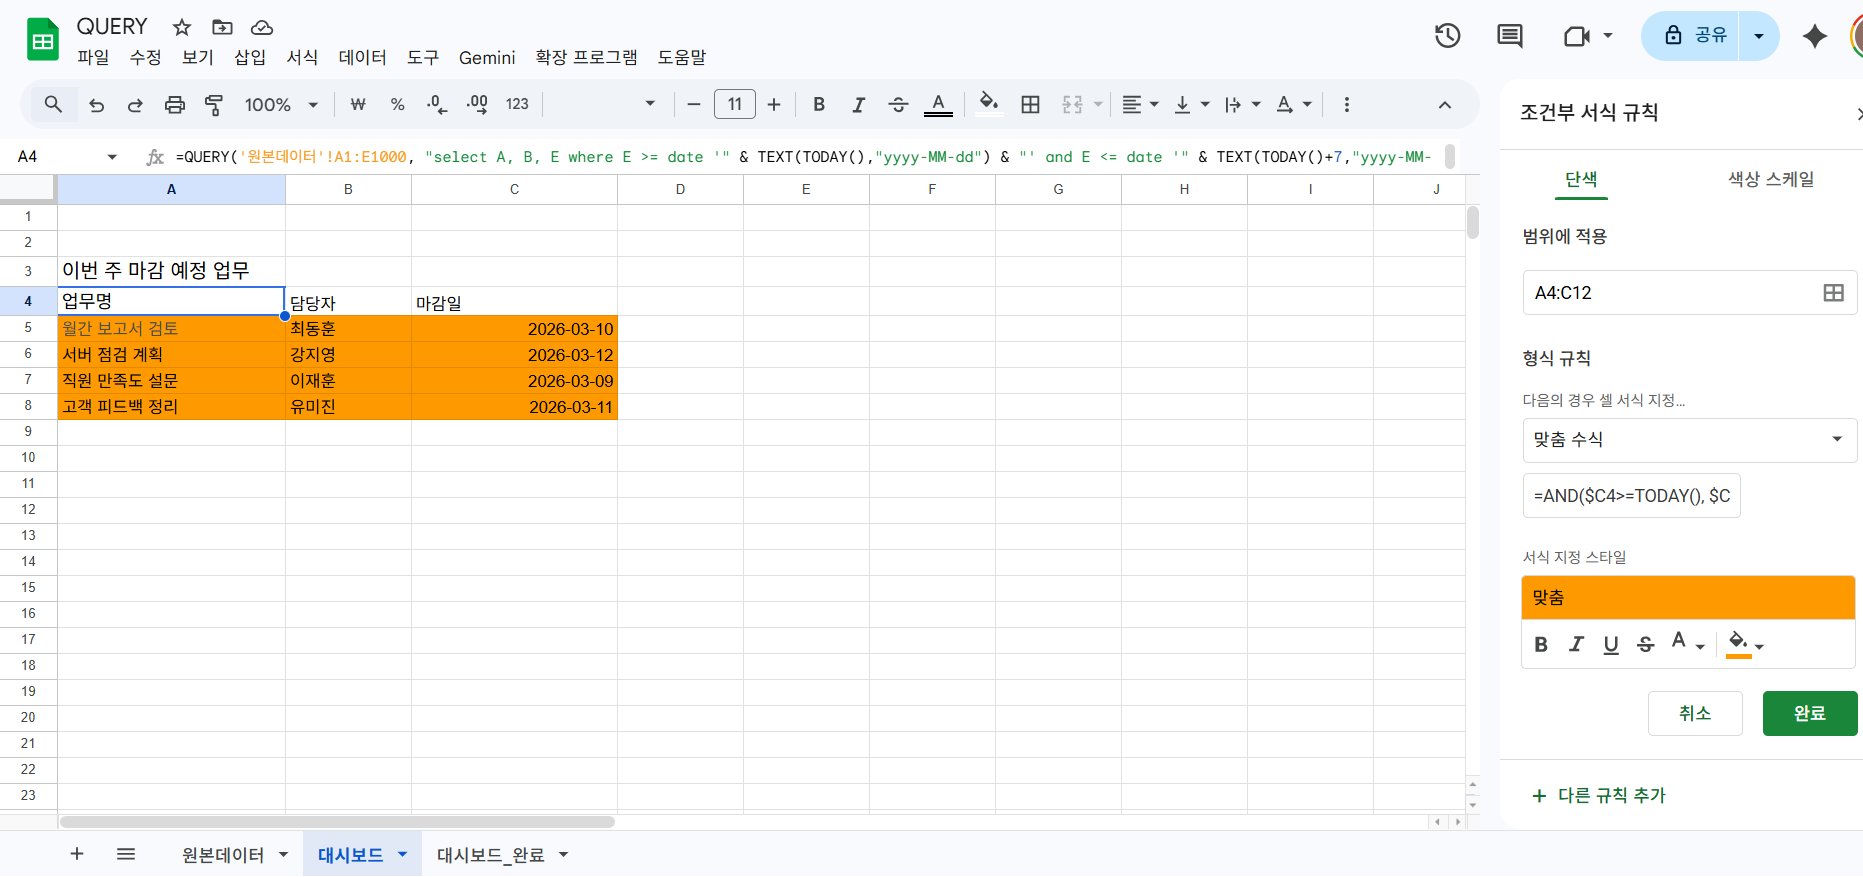1863x877 pixels.
Task: Click the Gemini sparkle icon
Action: pos(1814,36)
